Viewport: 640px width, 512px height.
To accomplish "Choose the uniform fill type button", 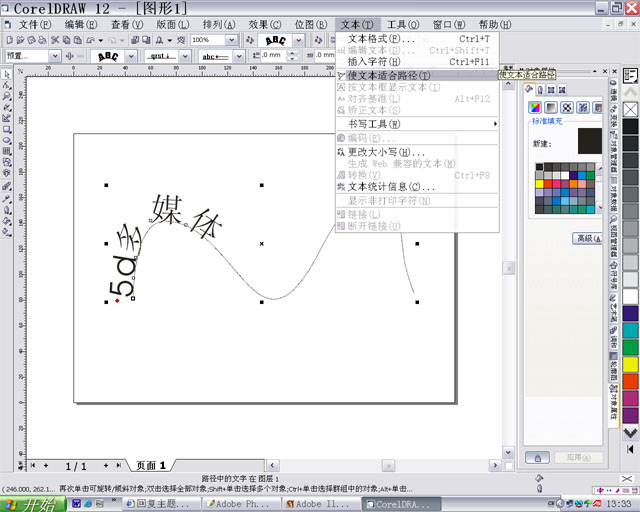I will 535,107.
